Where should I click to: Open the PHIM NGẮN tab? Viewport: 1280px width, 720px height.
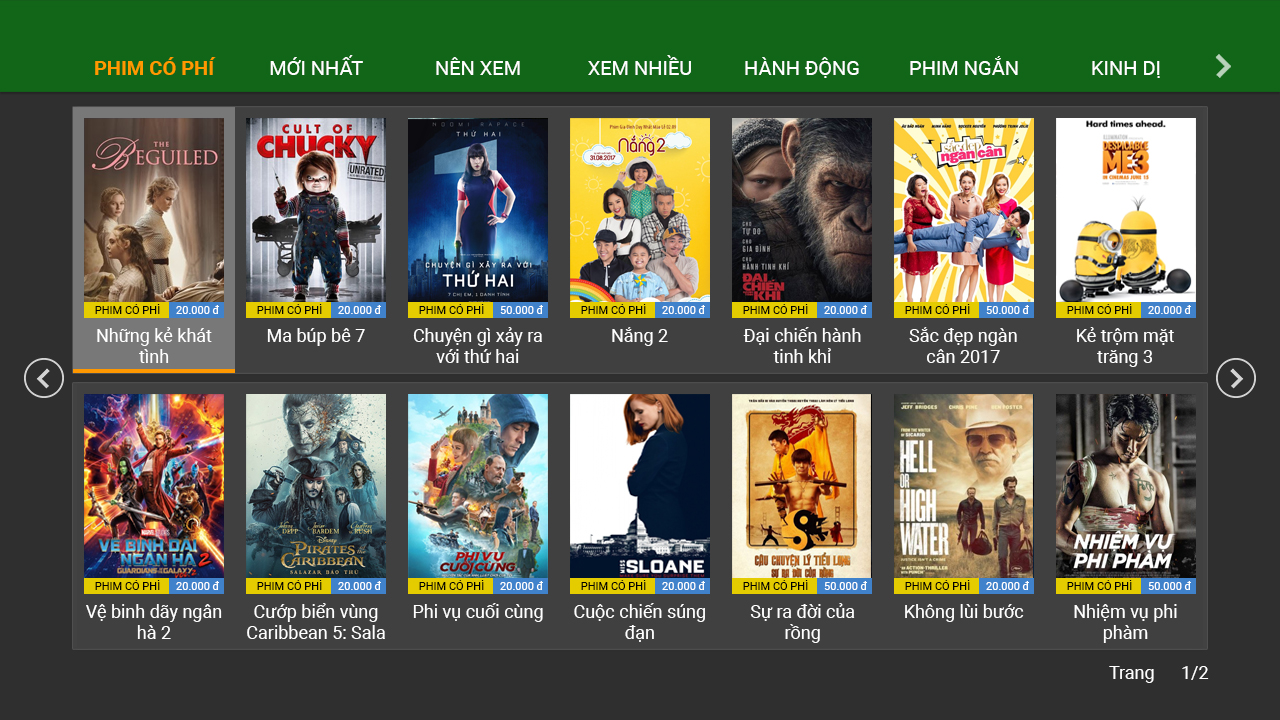pyautogui.click(x=964, y=68)
